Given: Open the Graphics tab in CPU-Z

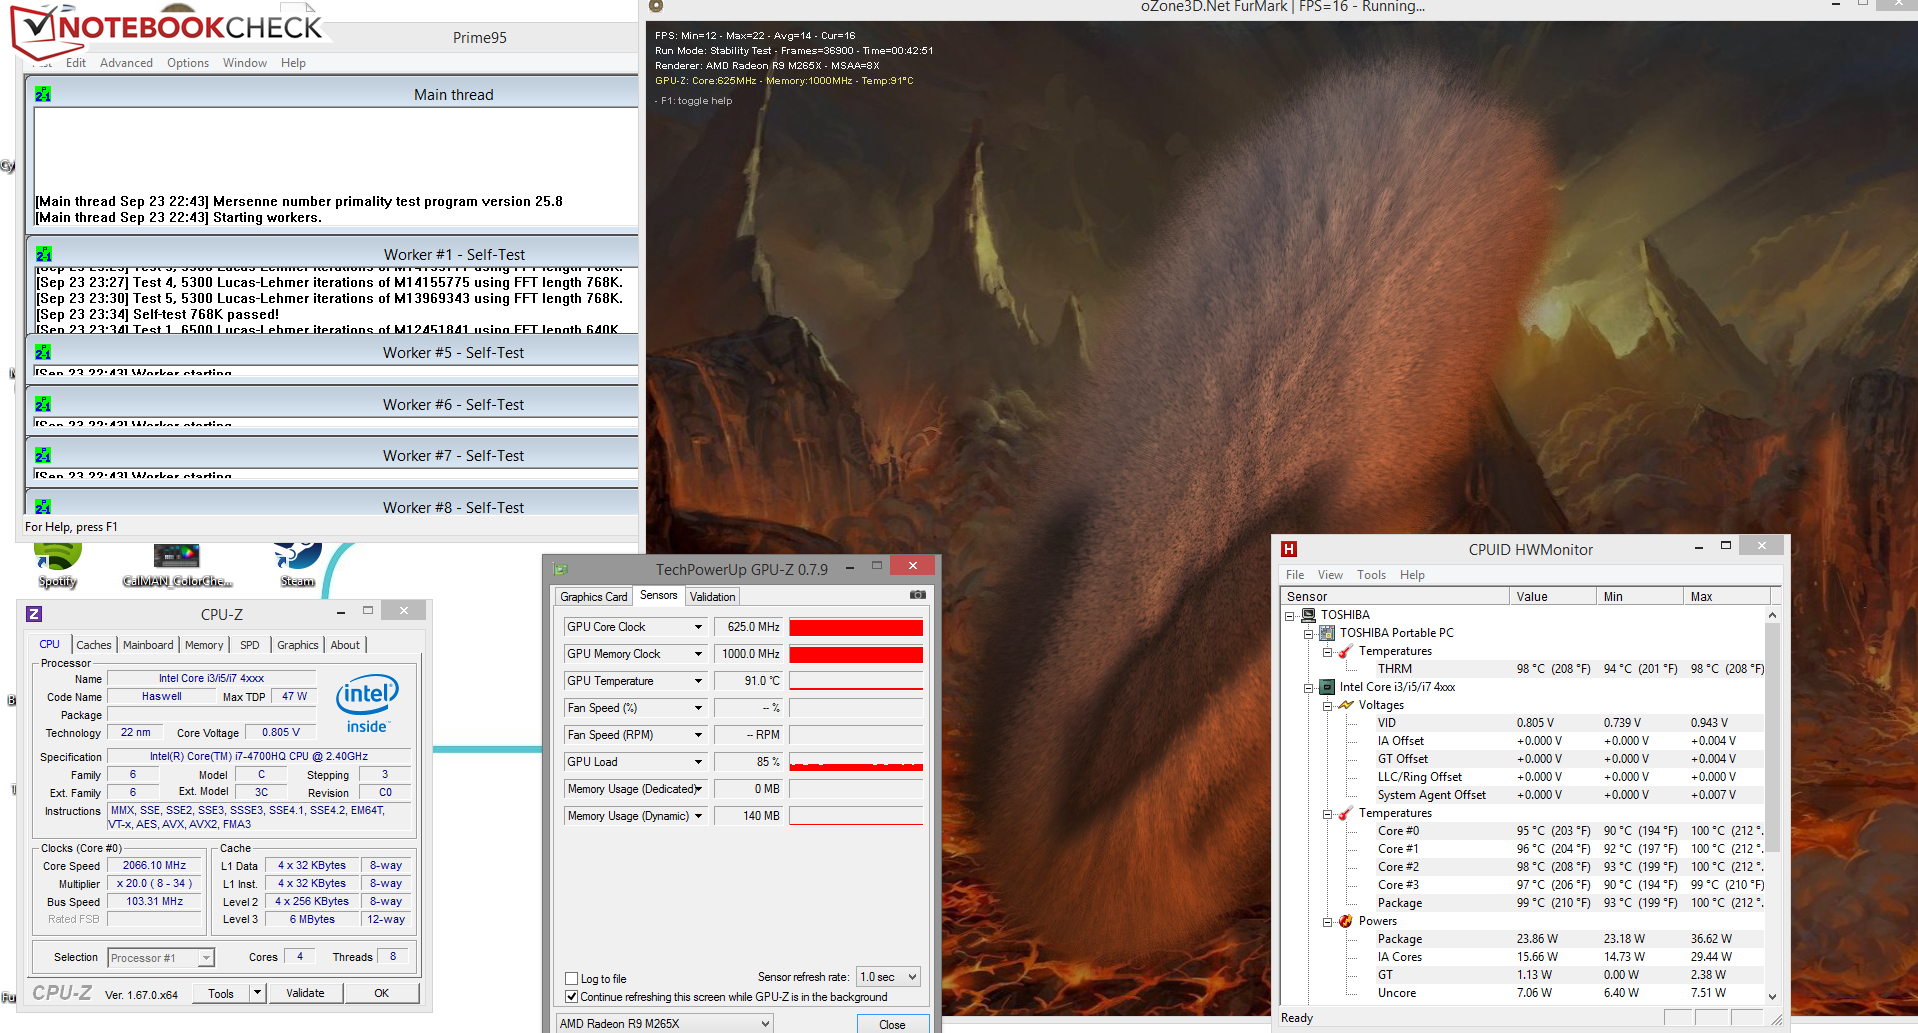Looking at the screenshot, I should tap(298, 645).
